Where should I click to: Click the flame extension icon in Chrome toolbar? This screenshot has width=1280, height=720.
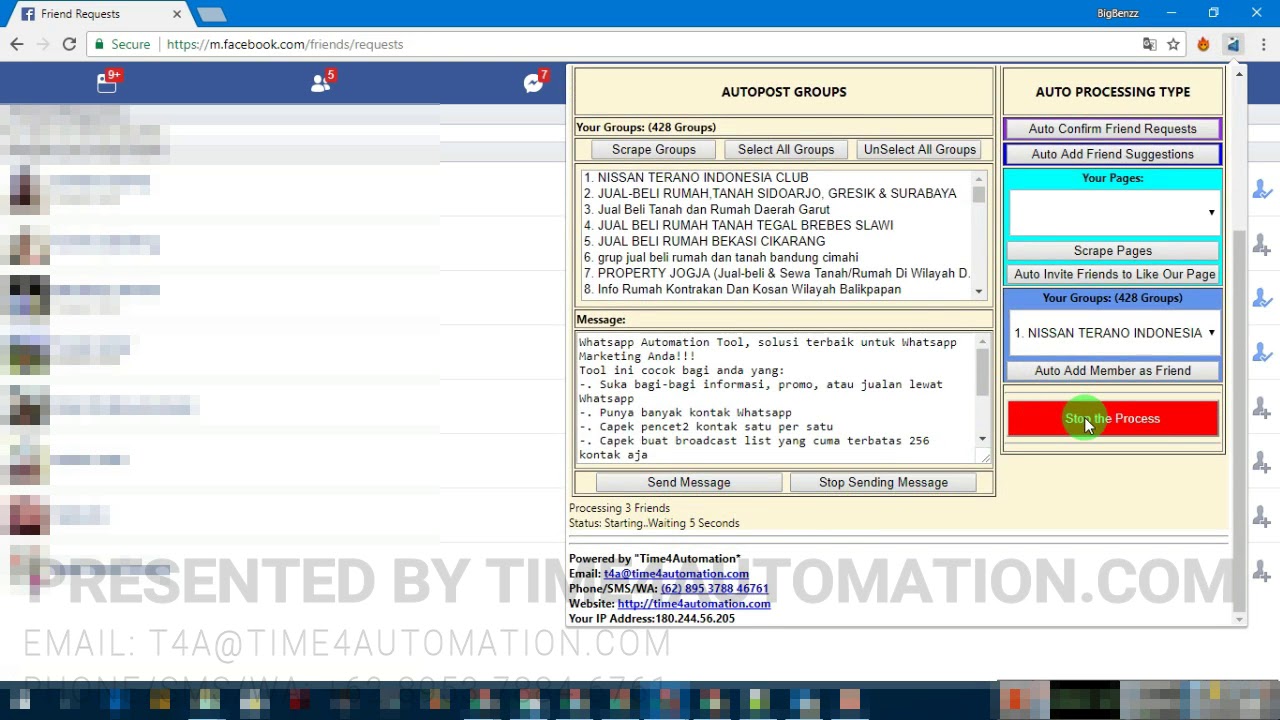(1203, 44)
